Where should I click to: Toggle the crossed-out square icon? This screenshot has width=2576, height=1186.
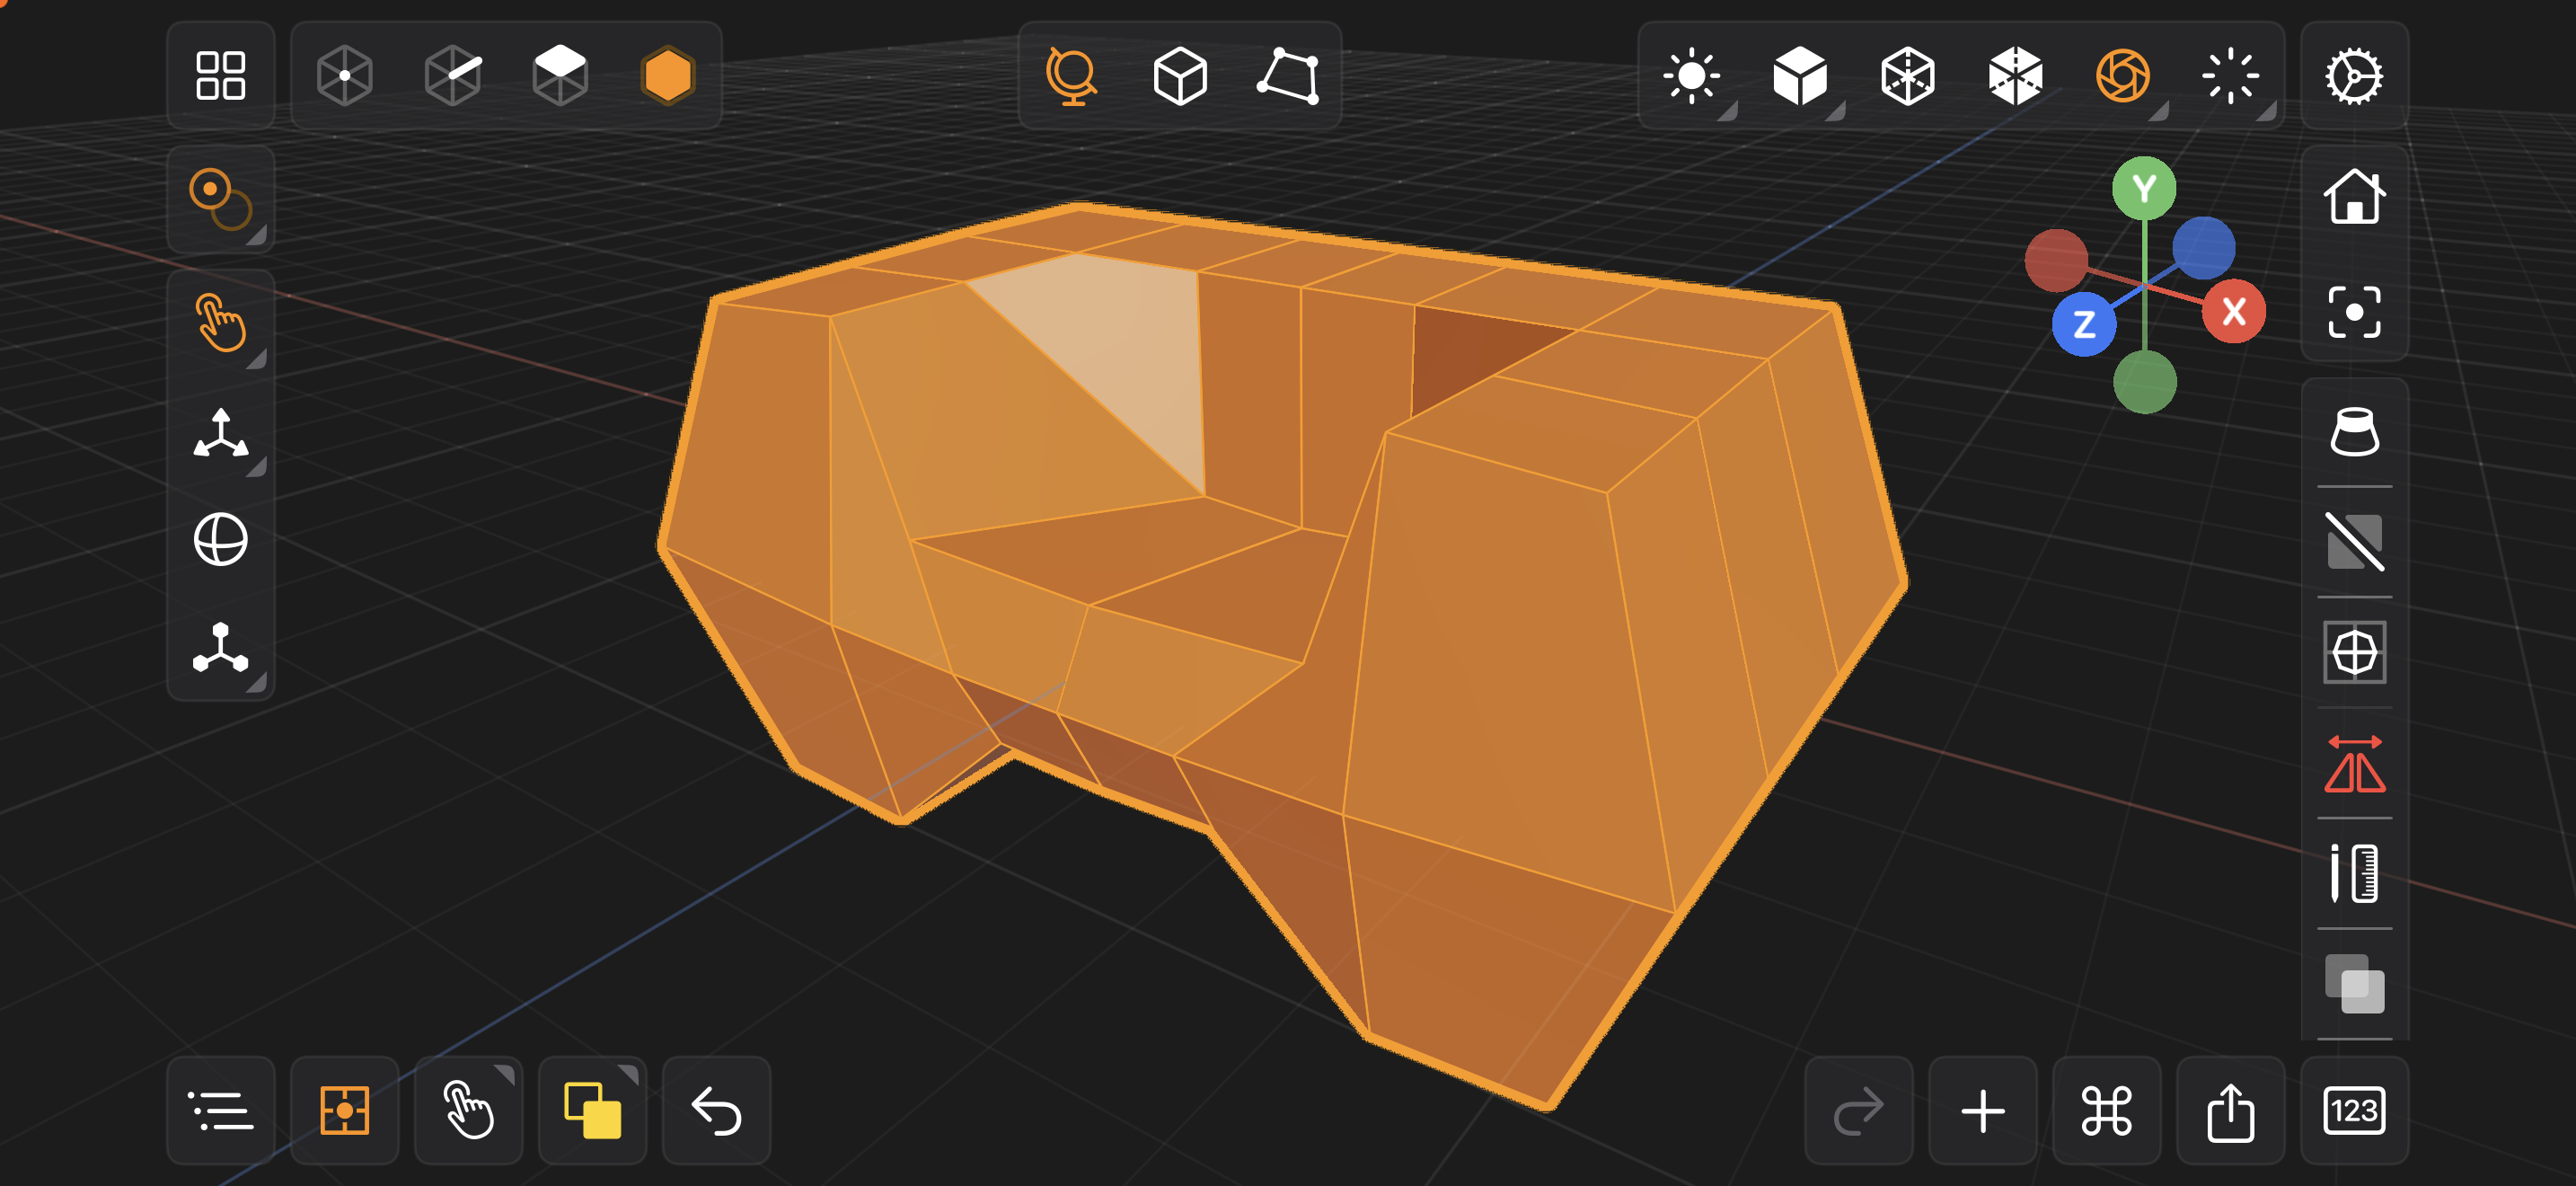coord(2354,542)
